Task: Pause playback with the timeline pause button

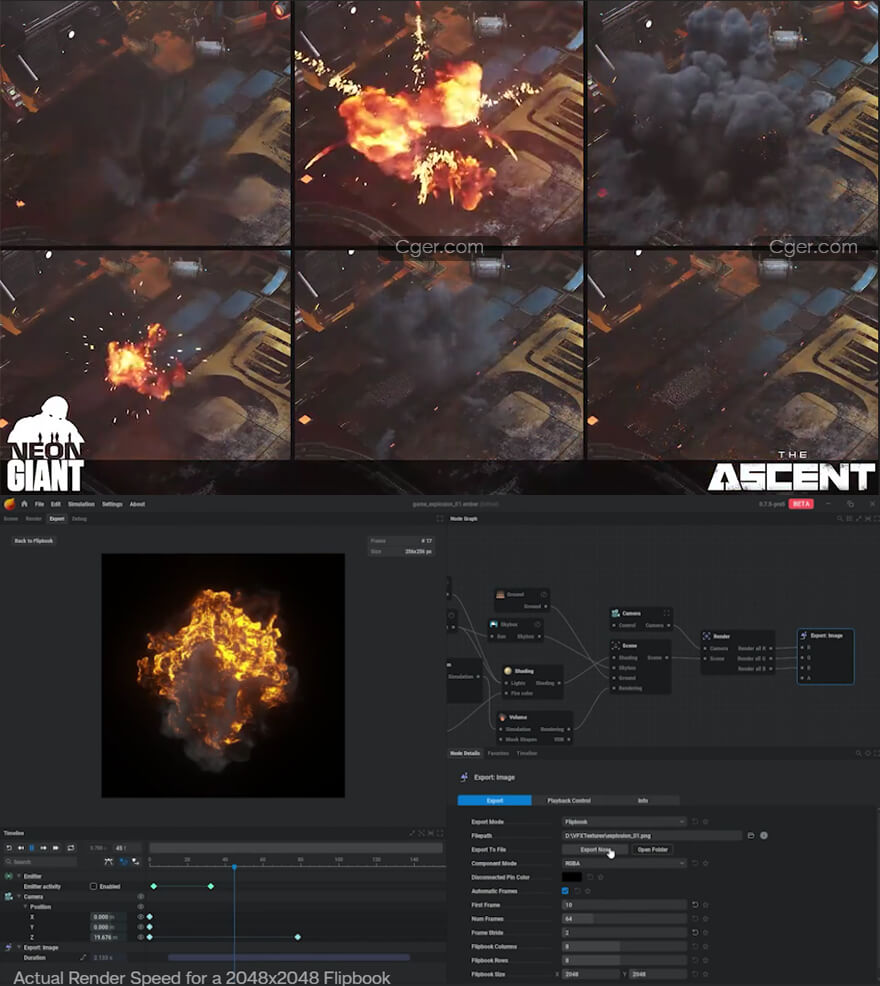Action: point(31,848)
